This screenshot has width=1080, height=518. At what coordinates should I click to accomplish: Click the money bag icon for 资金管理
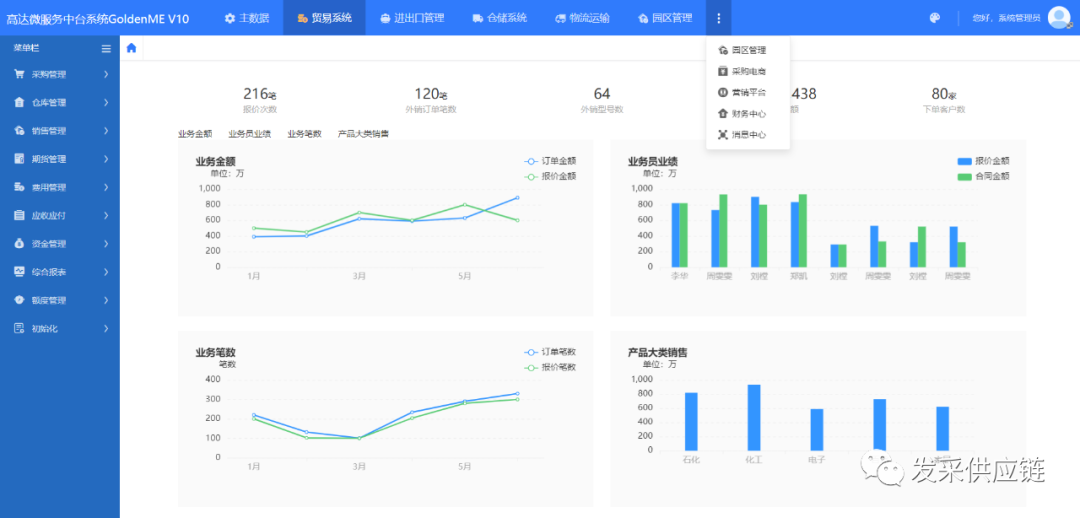pos(19,243)
